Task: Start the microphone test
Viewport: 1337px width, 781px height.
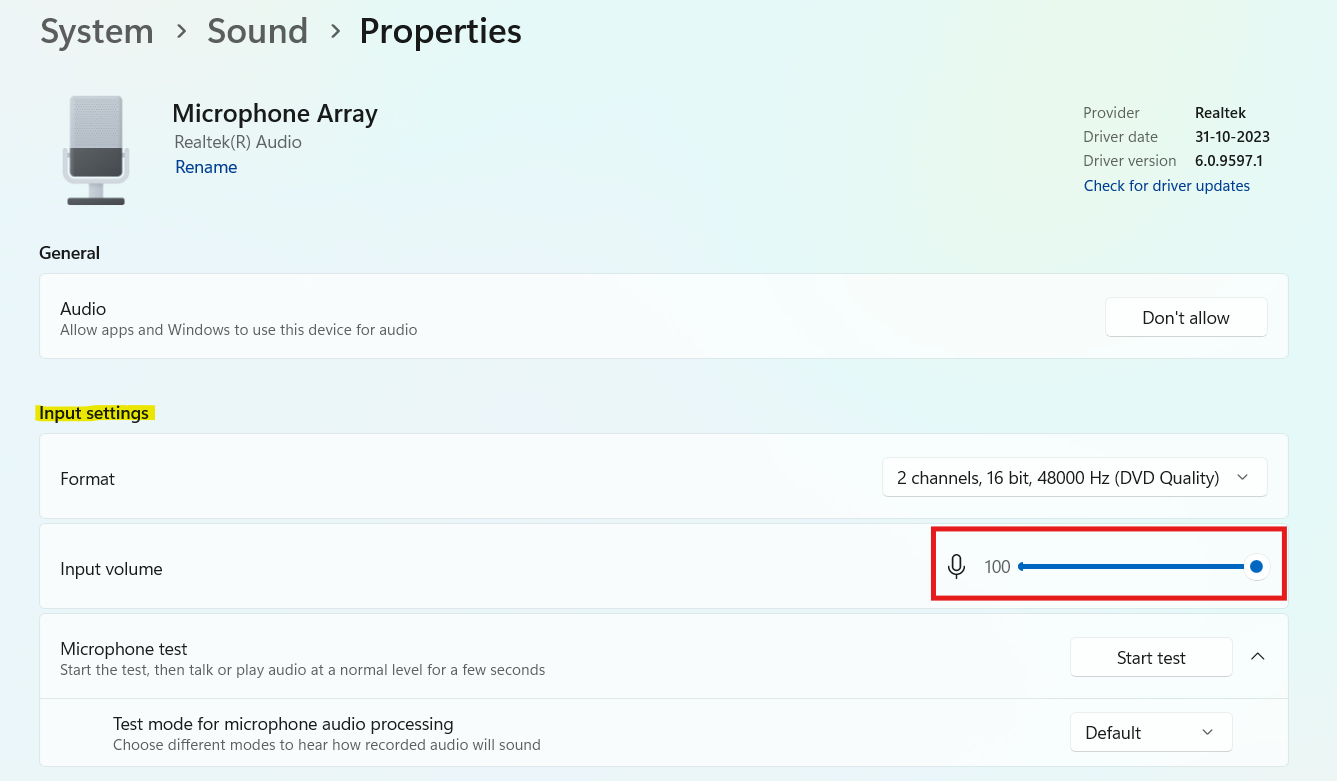Action: coord(1150,658)
